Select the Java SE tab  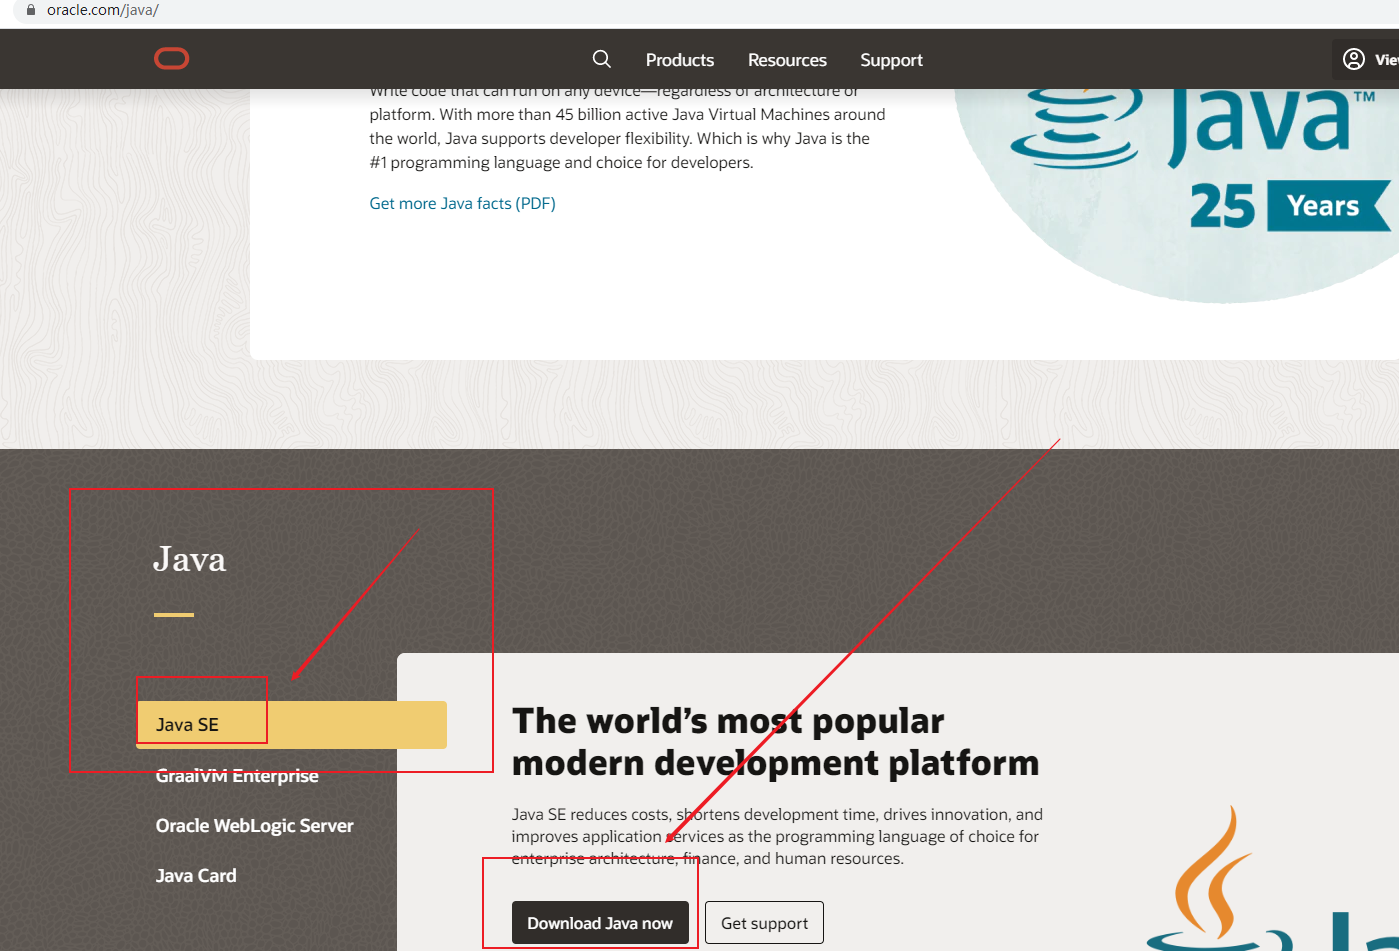point(291,725)
